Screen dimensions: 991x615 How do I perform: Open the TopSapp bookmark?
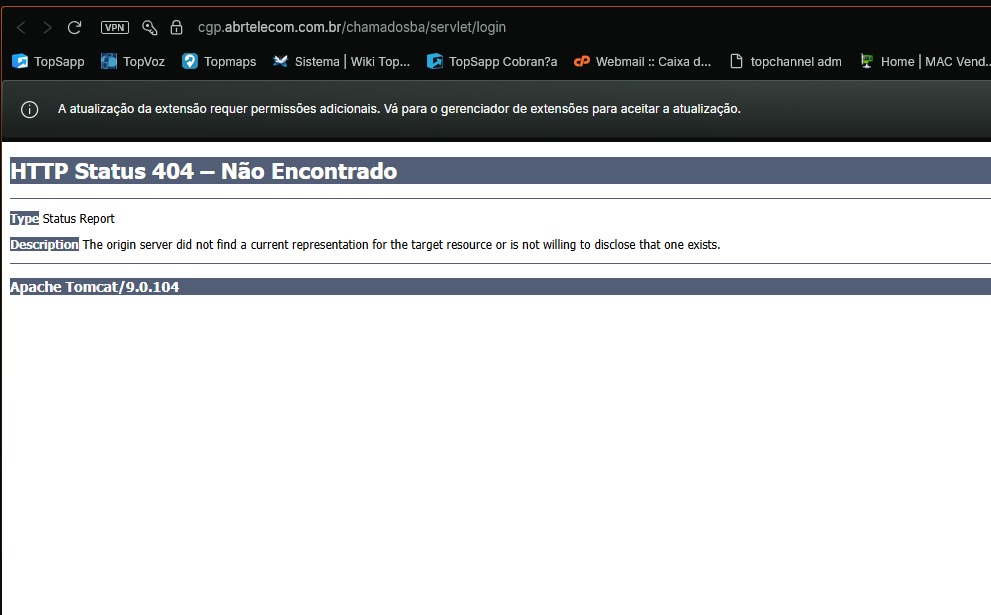48,62
